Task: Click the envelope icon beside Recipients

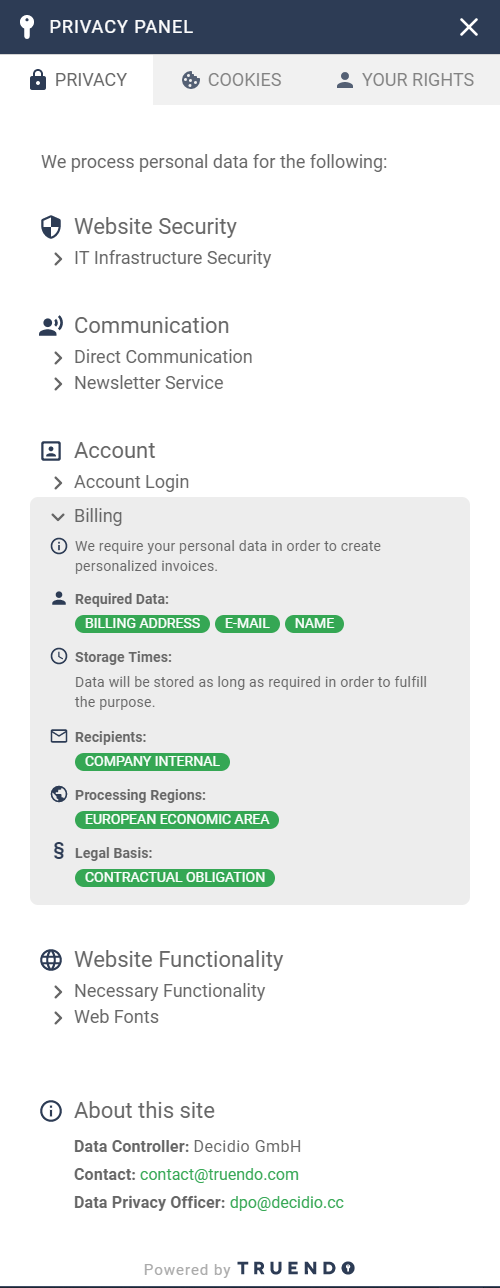Action: (59, 736)
